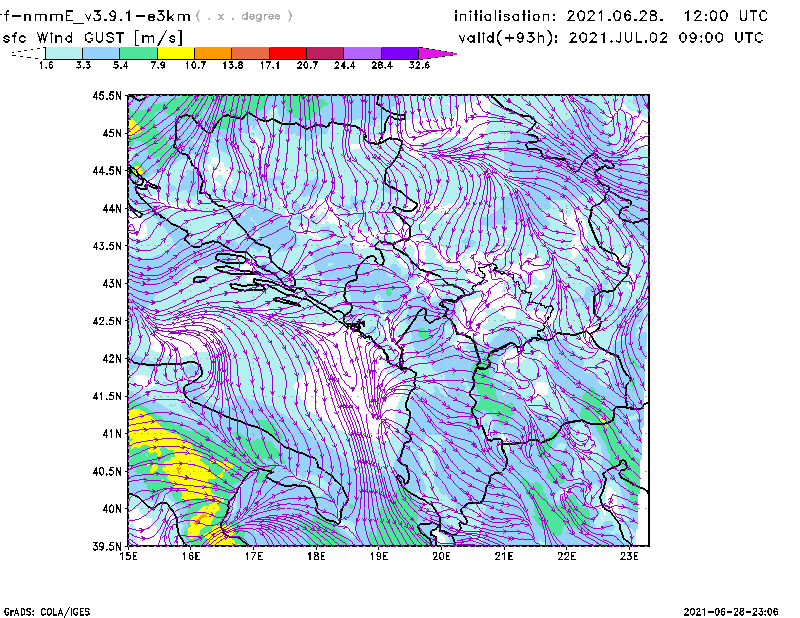This screenshot has width=800, height=618.
Task: Click the legend value 17.1
Action: [269, 65]
